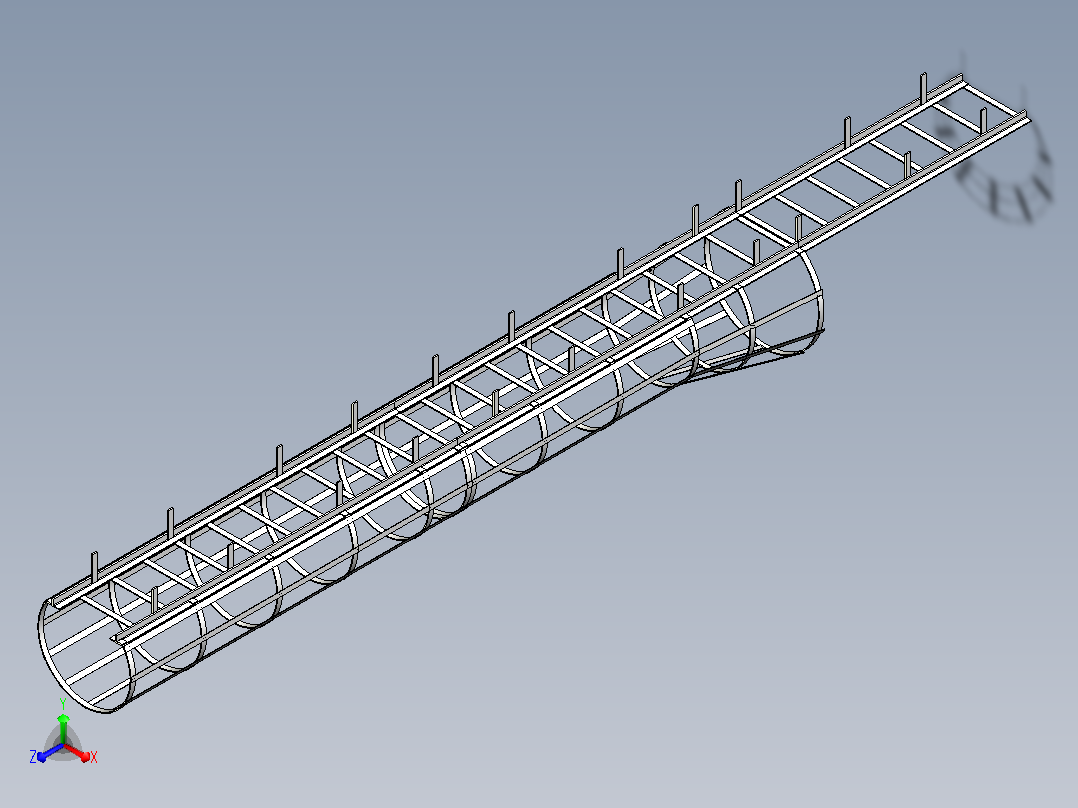The width and height of the screenshot is (1078, 808).
Task: Click the green Y axis arrow on triad
Action: click(63, 726)
